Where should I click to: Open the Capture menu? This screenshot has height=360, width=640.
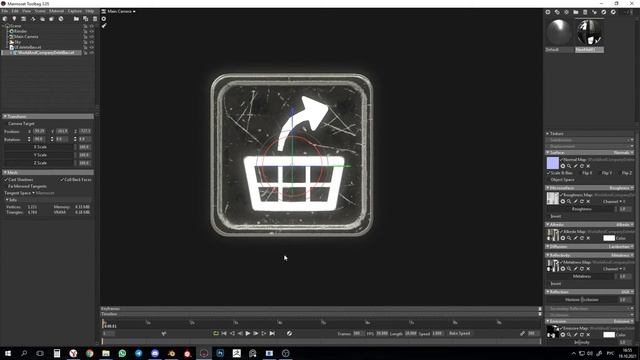coord(74,11)
